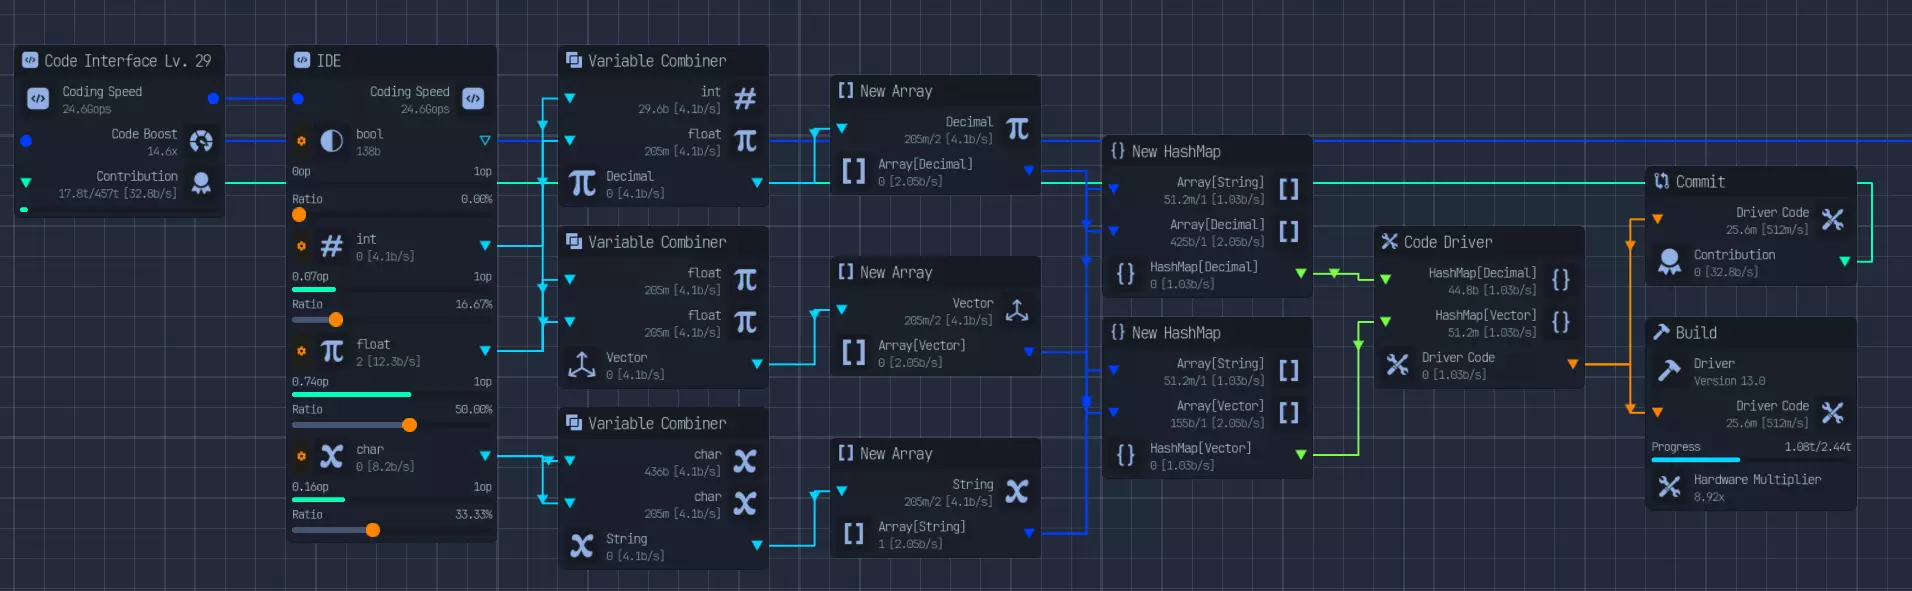Click the Code Driver node title

tap(1448, 242)
